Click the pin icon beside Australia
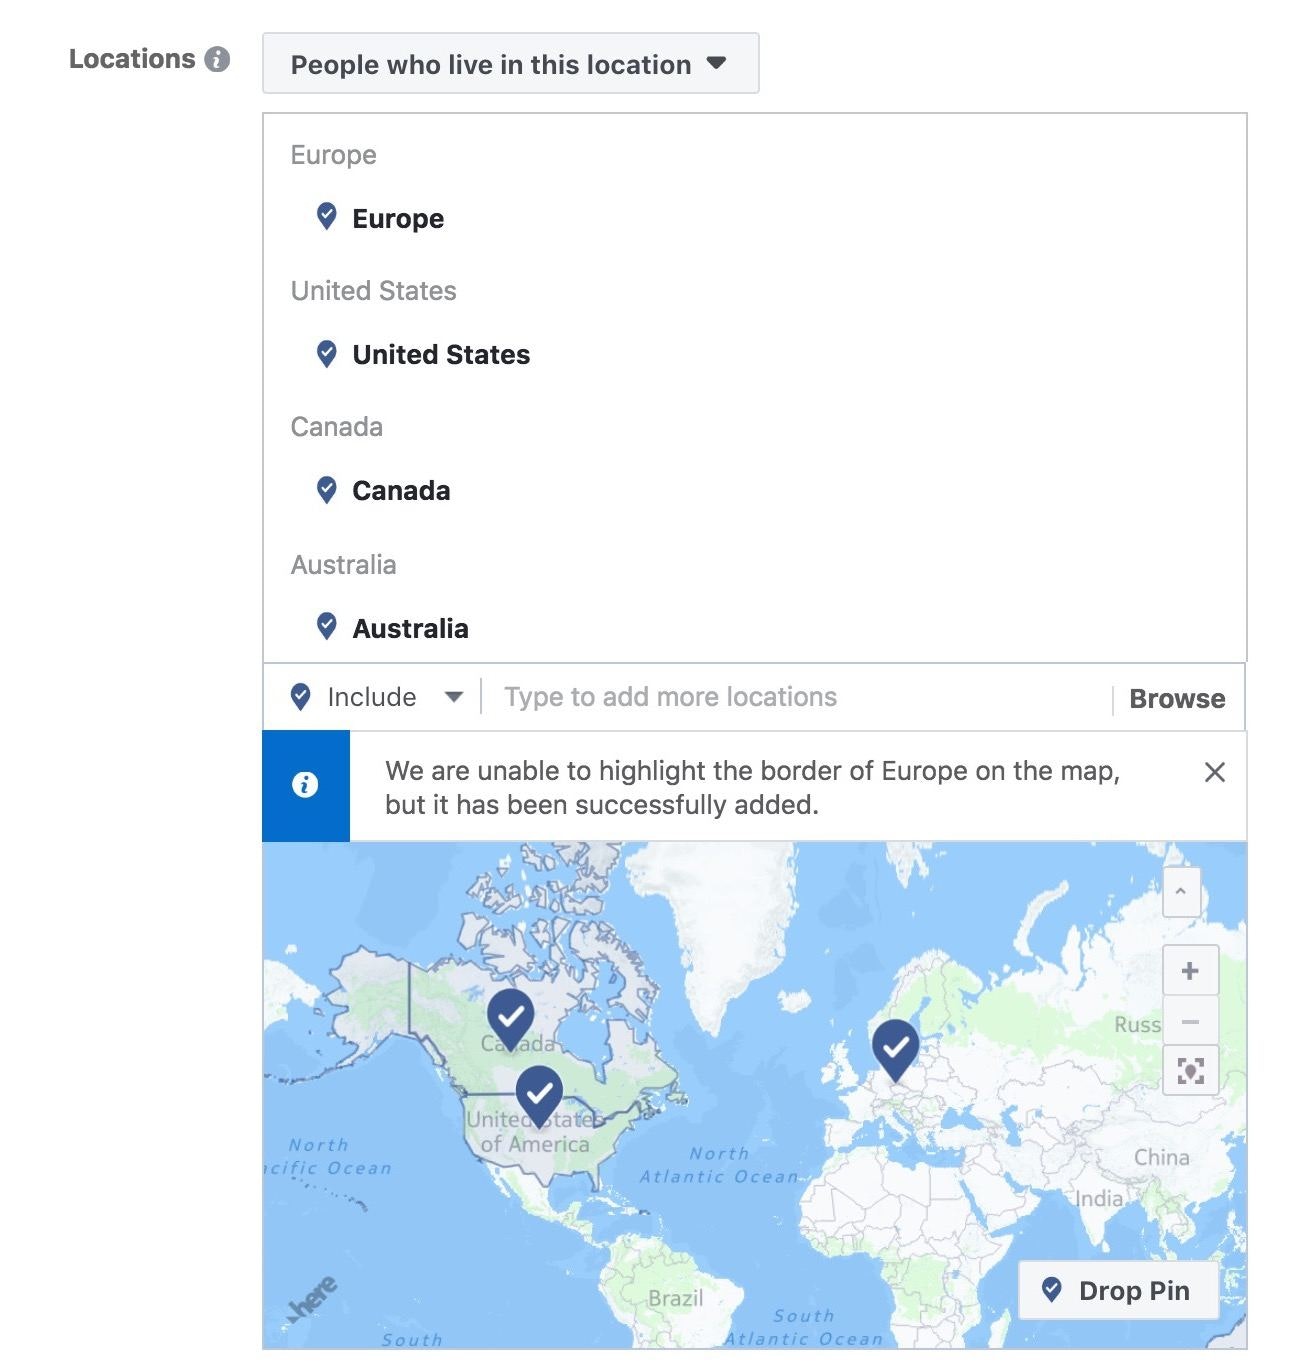This screenshot has height=1364, width=1290. pos(326,626)
